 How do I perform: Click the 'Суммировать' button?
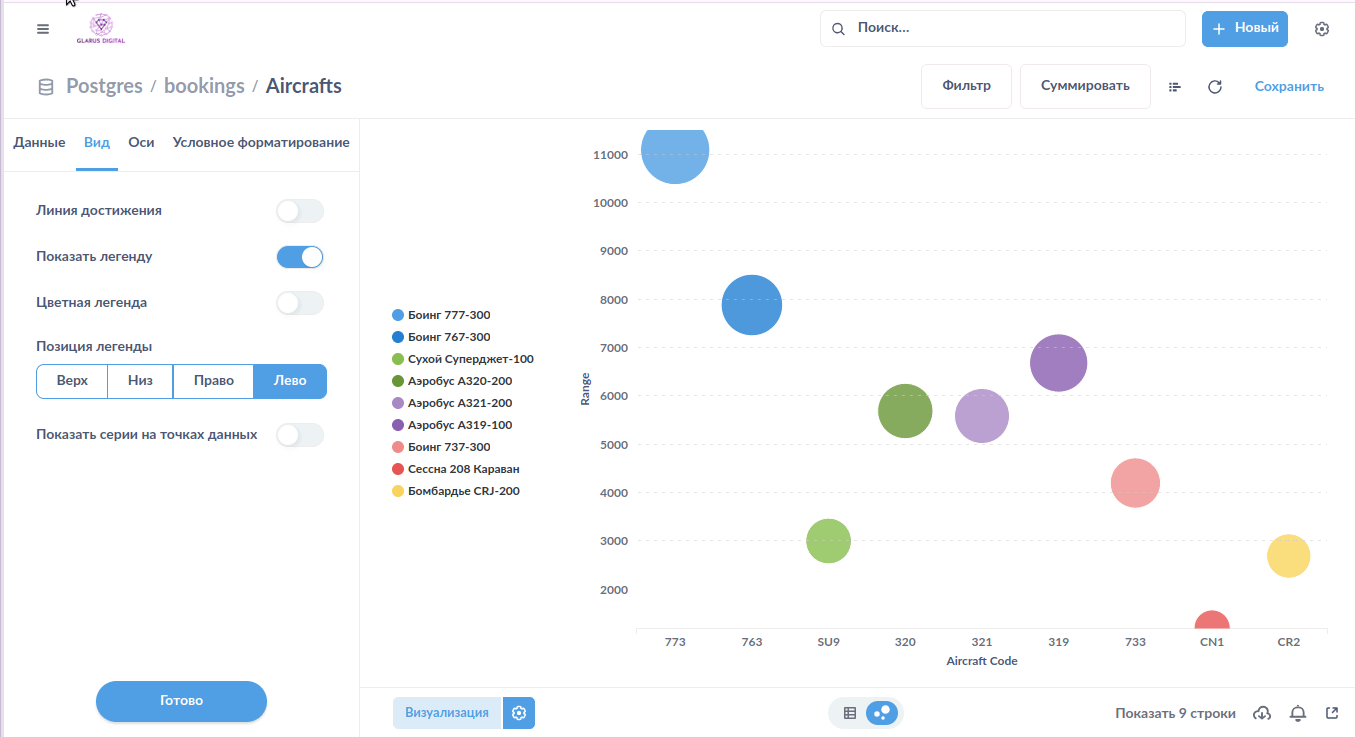click(1085, 86)
